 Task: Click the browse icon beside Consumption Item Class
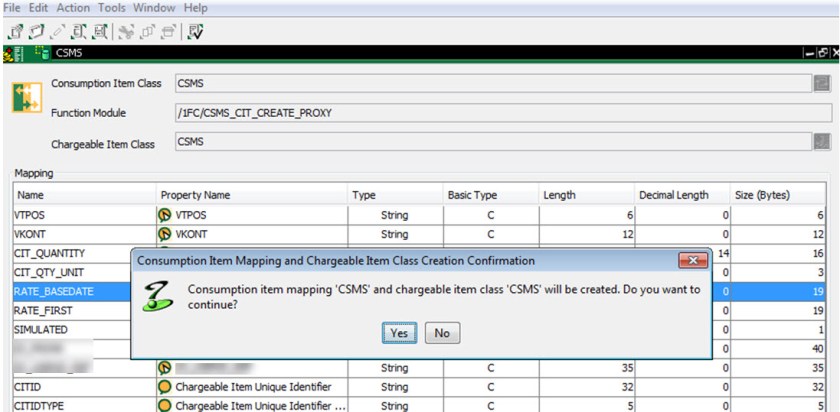(x=821, y=84)
